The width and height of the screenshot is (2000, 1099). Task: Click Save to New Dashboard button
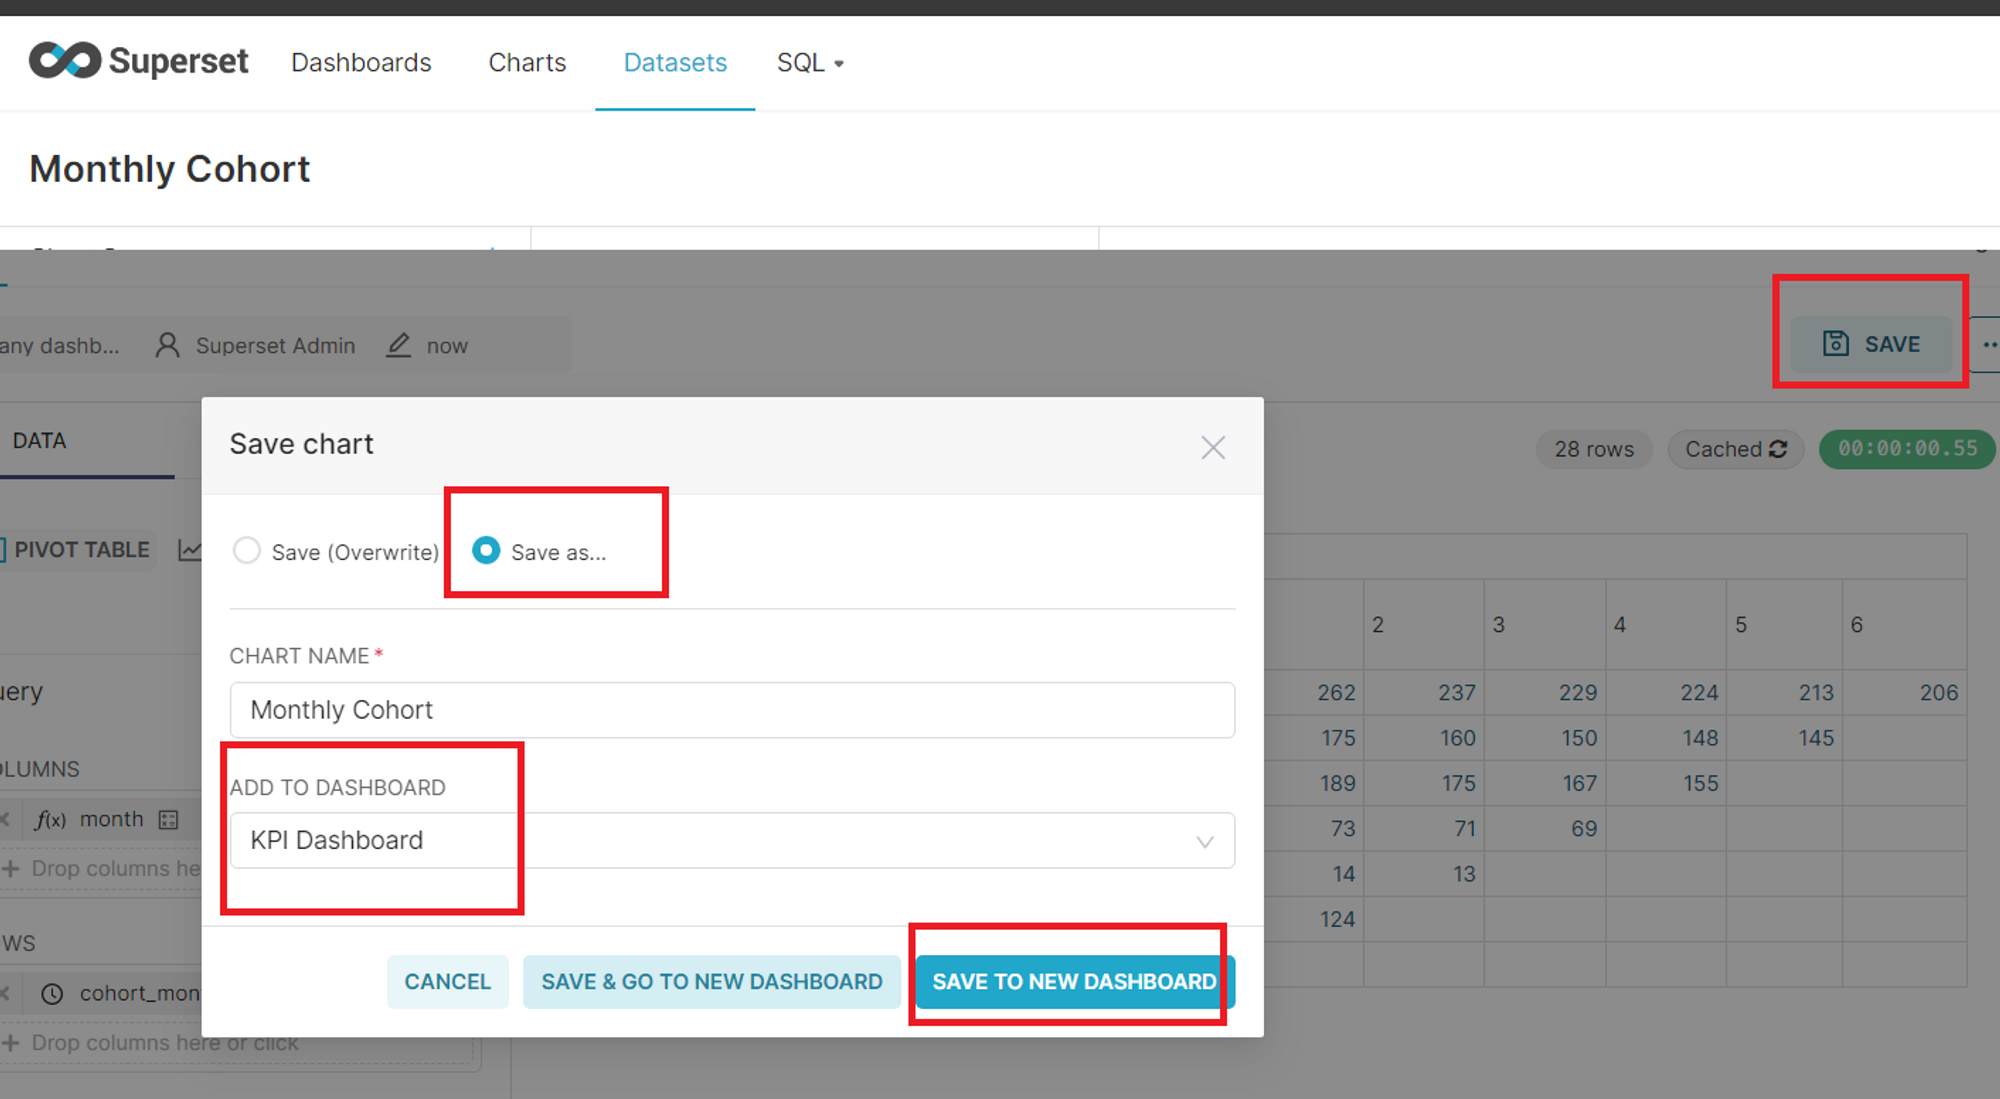1074,981
